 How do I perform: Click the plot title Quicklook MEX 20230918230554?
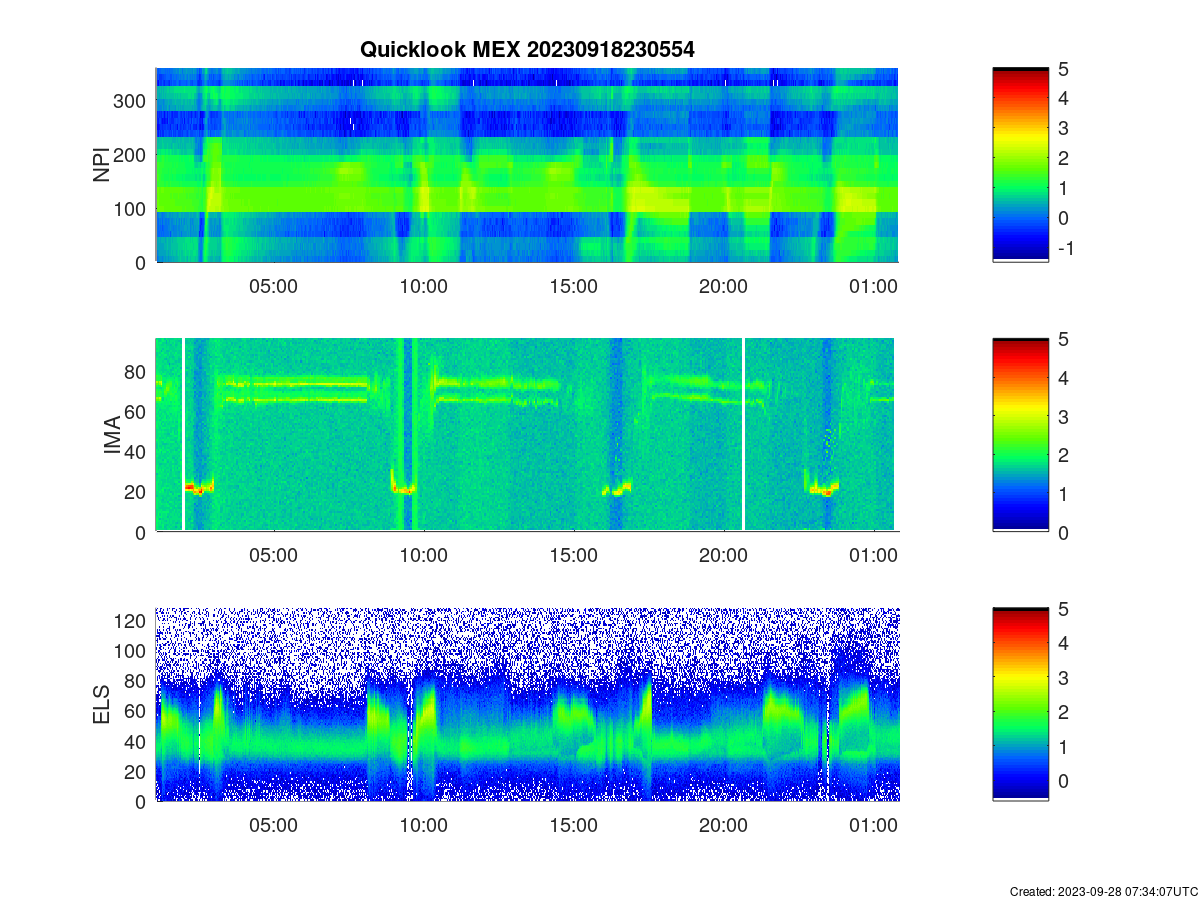click(527, 49)
